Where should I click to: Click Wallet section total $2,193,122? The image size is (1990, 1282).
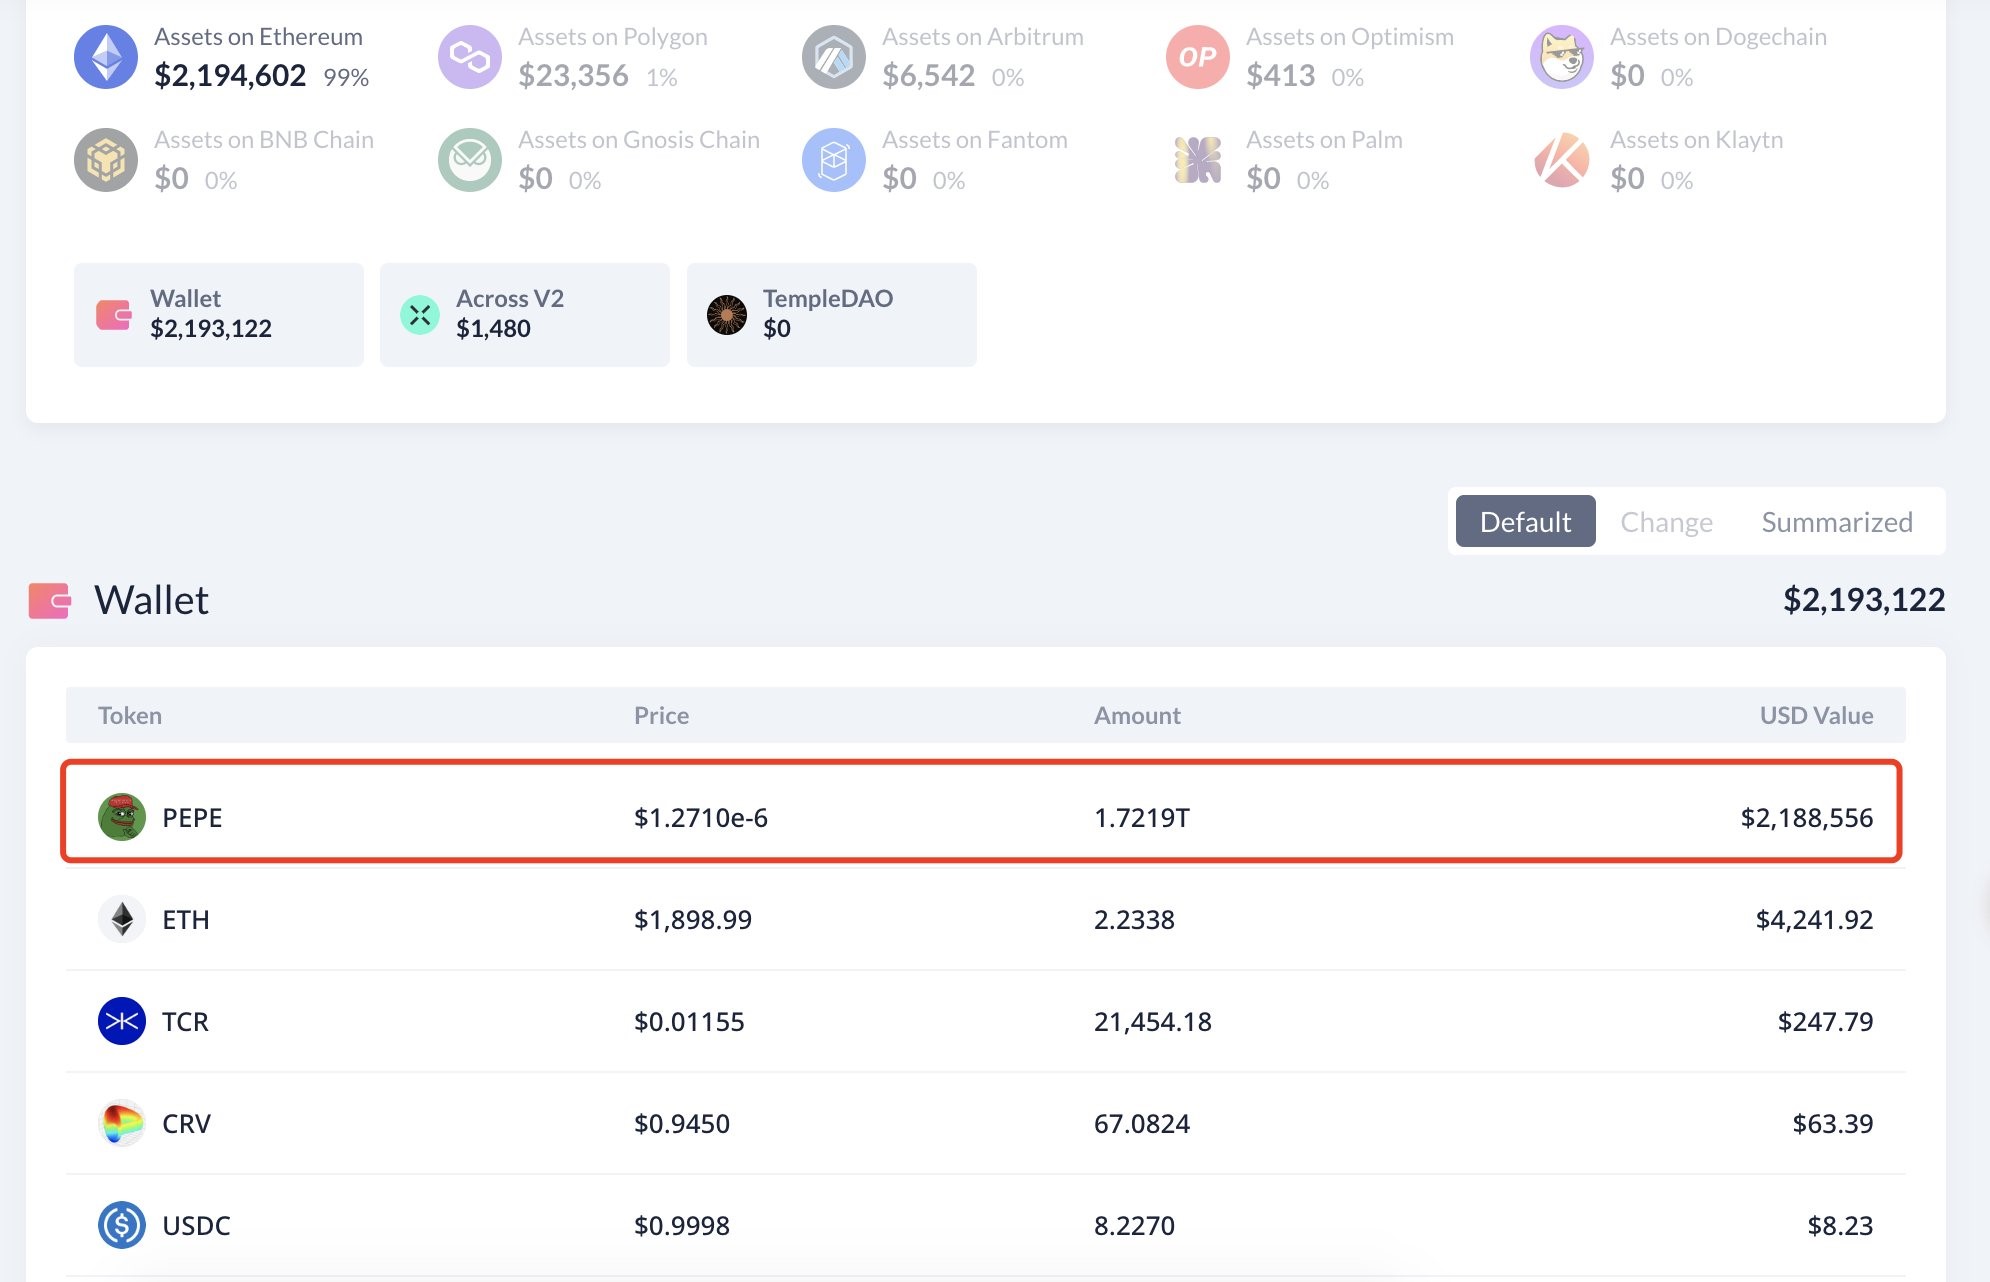click(1864, 599)
